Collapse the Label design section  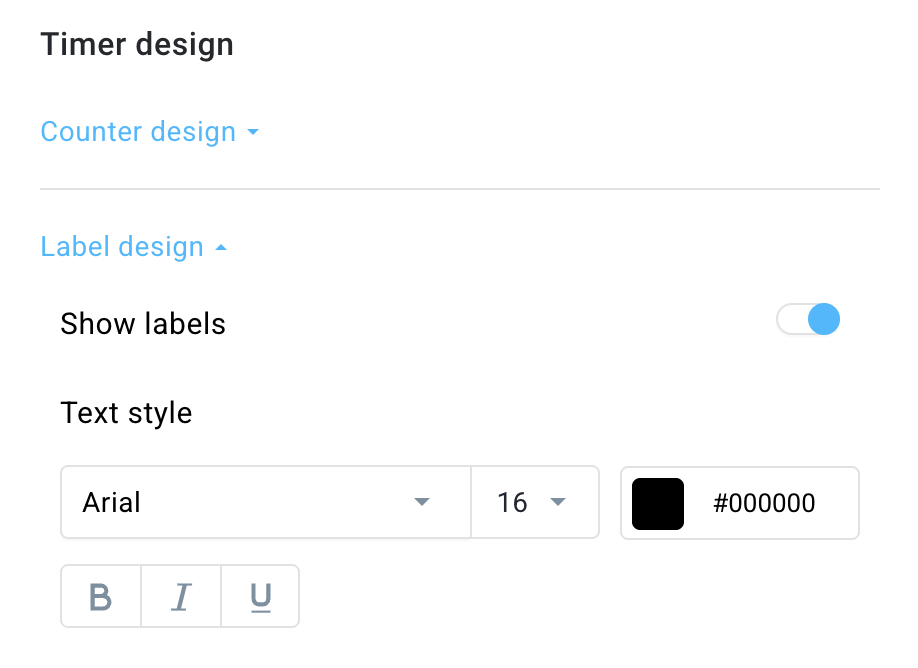(121, 247)
